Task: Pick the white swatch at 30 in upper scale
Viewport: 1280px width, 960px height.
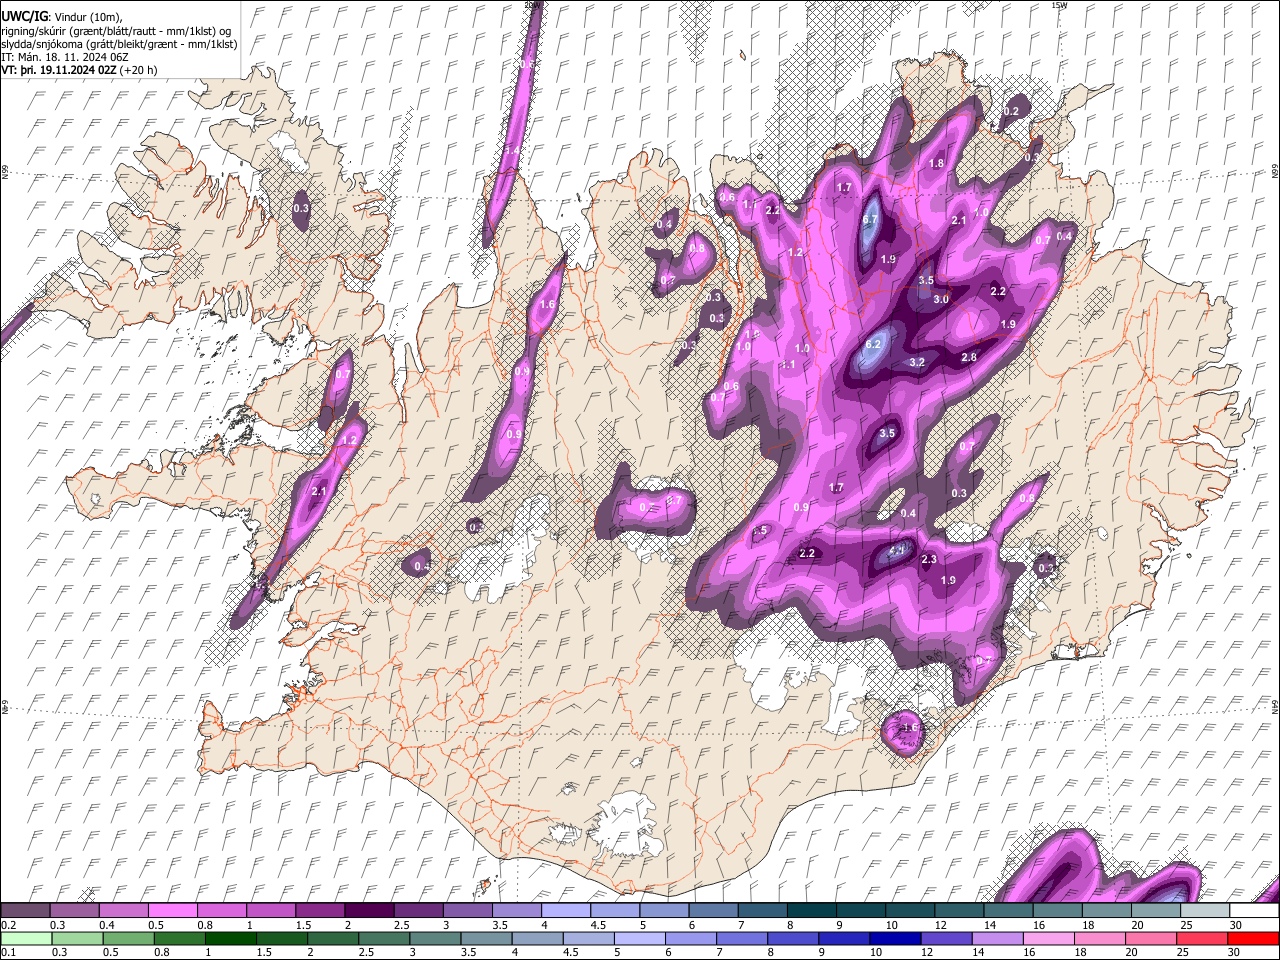Action: [1253, 910]
